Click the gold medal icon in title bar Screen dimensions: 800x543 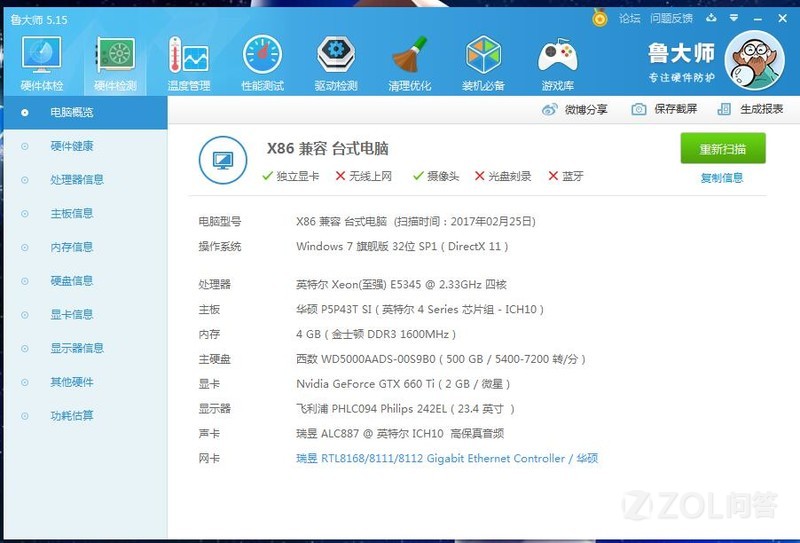600,18
